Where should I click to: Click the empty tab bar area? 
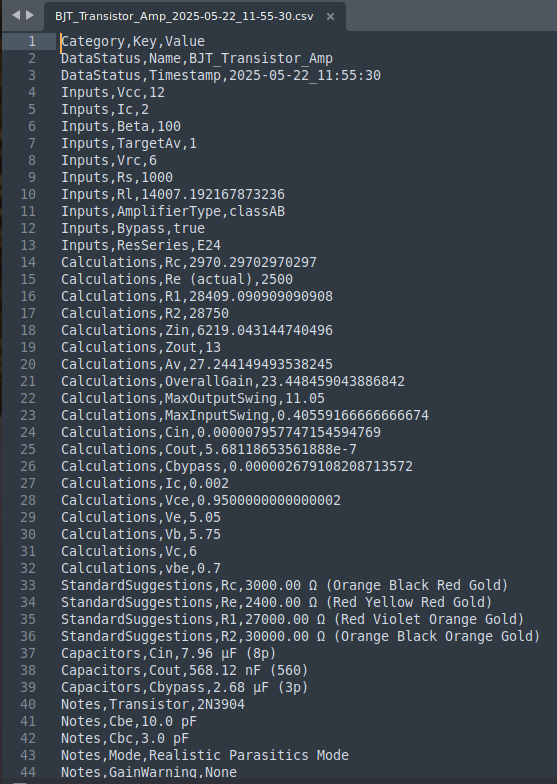click(451, 16)
